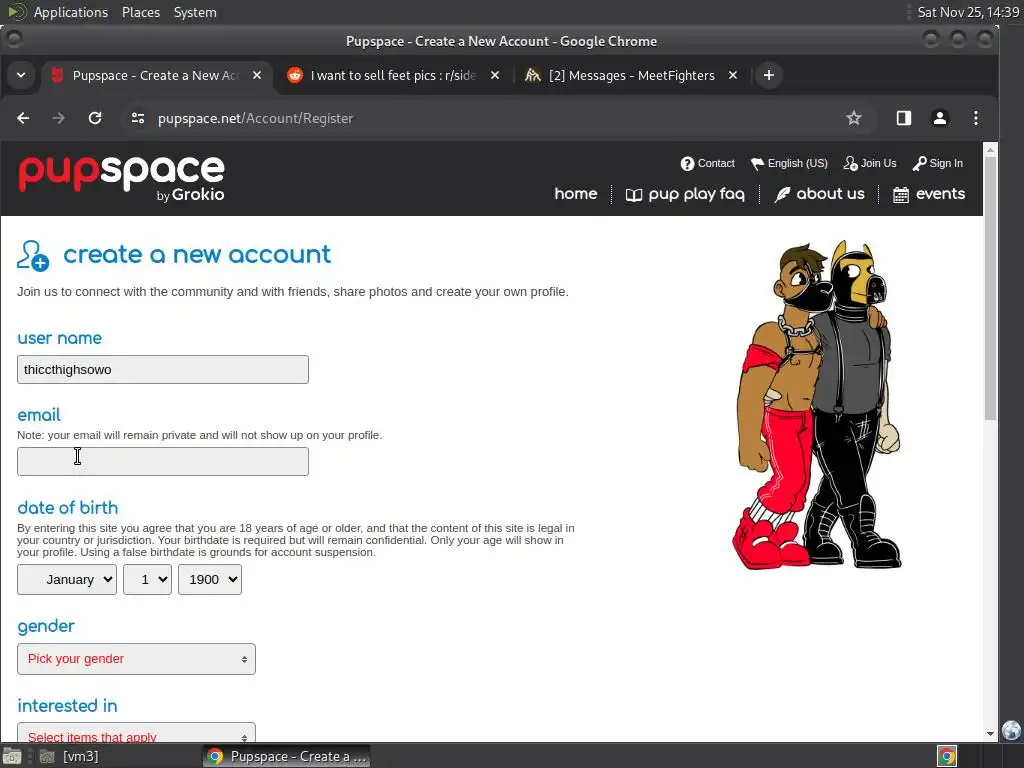Click the Pupspace Chrome taskbar button
This screenshot has height=768, width=1024.
[x=287, y=756]
